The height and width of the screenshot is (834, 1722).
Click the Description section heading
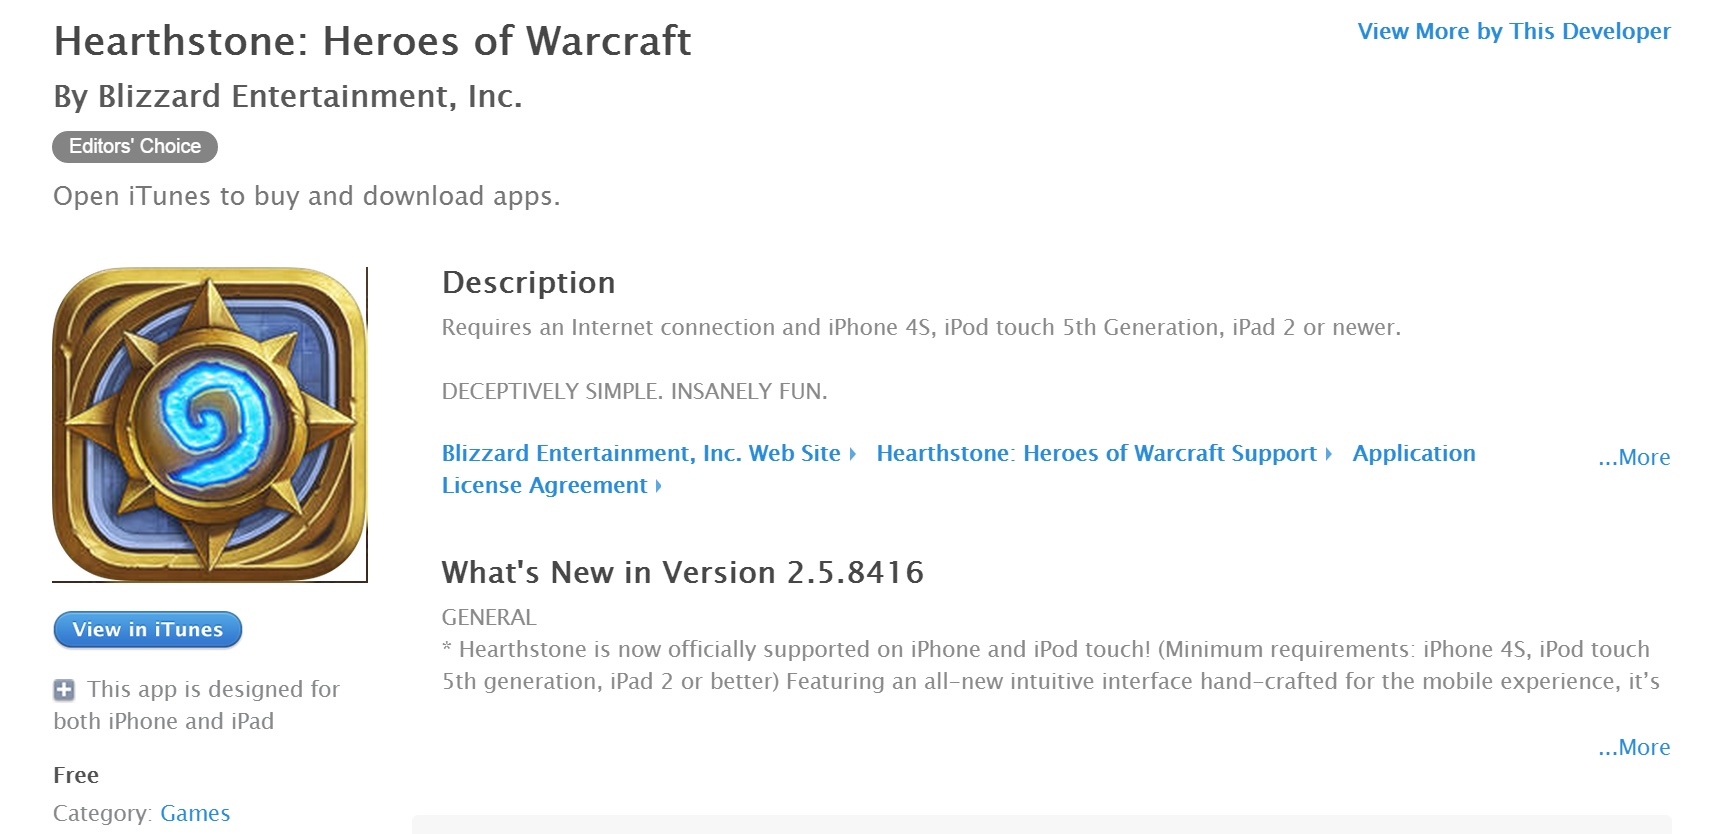pyautogui.click(x=528, y=283)
